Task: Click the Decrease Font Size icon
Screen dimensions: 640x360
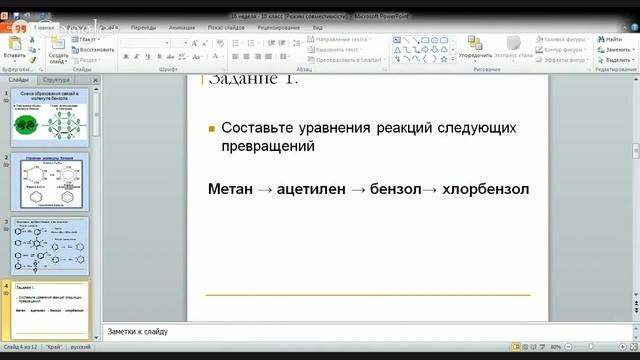Action: [204, 43]
